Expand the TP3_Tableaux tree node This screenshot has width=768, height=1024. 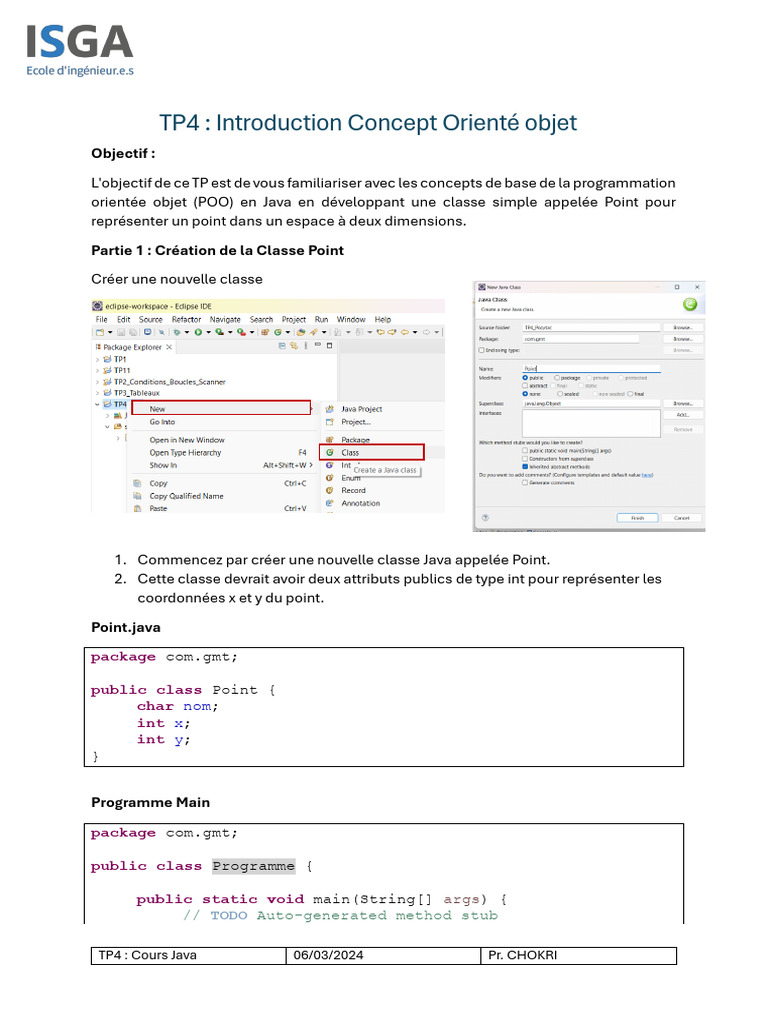tap(98, 393)
